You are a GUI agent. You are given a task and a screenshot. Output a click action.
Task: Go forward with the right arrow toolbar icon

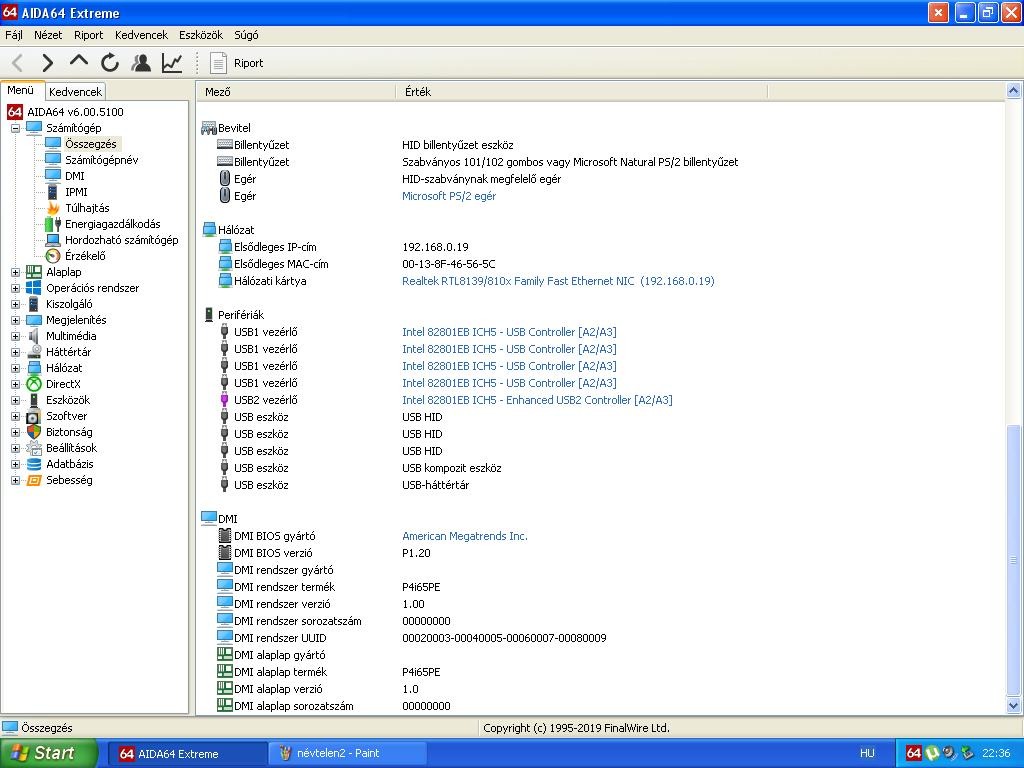point(47,63)
